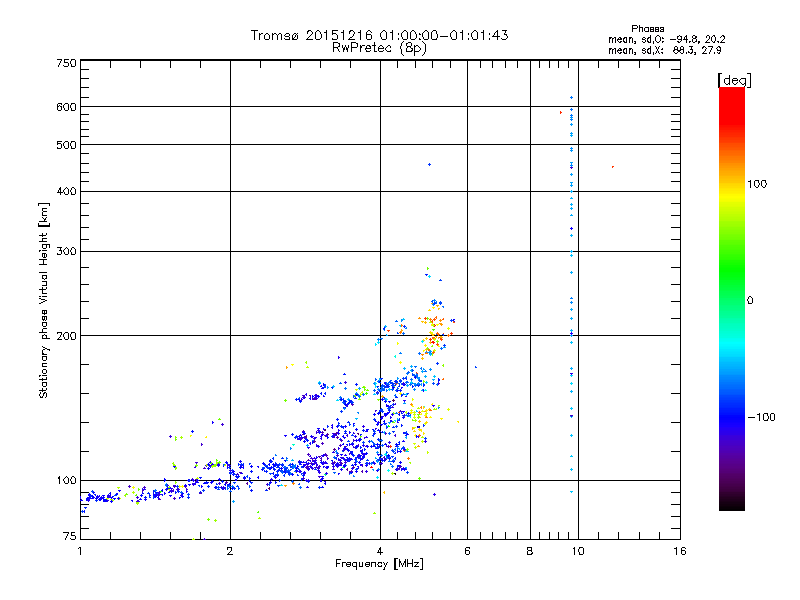Select the 'mean, sd,X: 88.3, 27.9' line
This screenshot has width=800, height=600.
pyautogui.click(x=664, y=50)
